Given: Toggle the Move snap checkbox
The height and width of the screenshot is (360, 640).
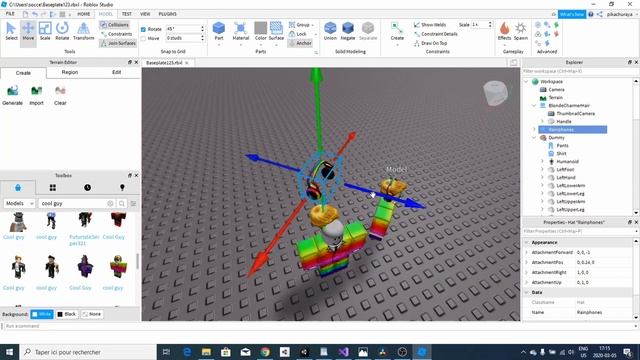Looking at the screenshot, I should 143,38.
